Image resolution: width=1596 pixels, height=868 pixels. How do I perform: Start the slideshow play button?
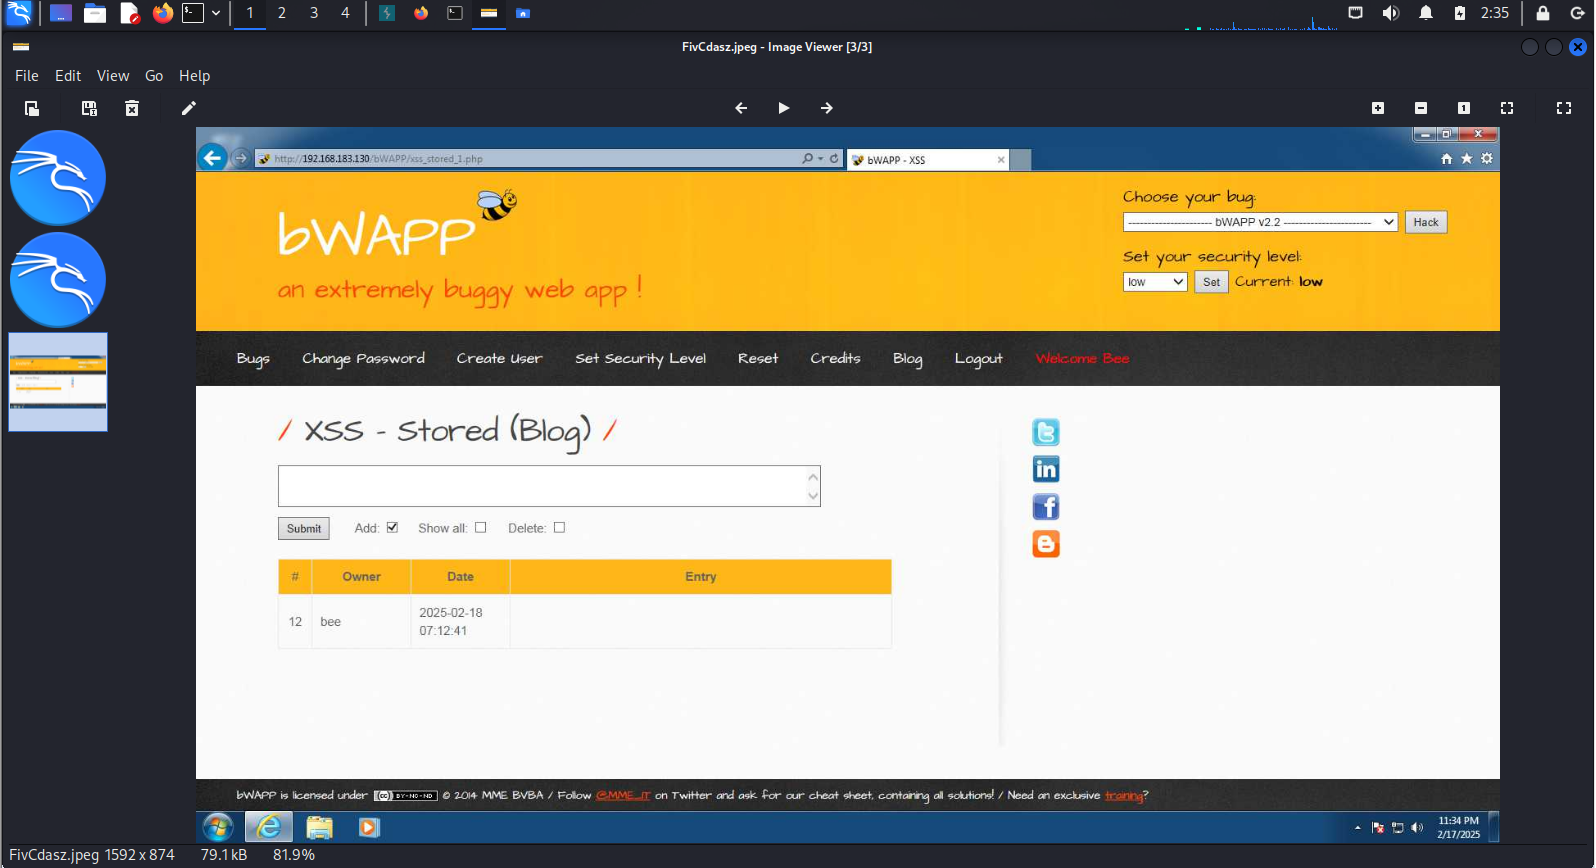[x=784, y=108]
